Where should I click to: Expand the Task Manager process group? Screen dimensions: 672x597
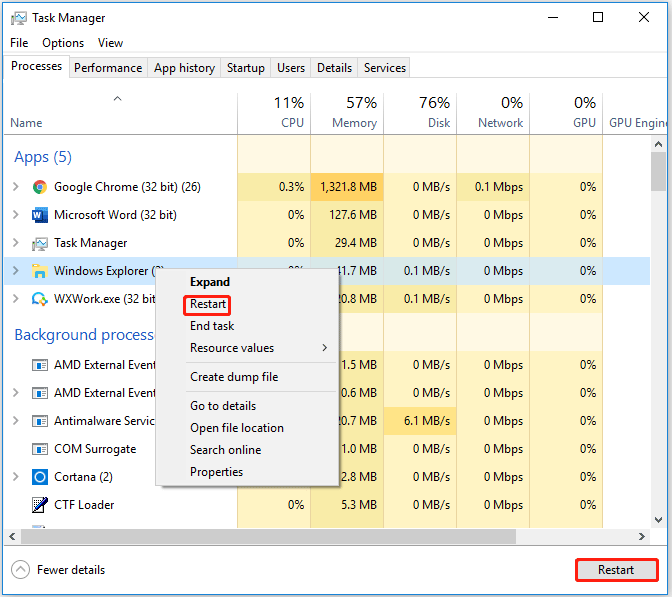tap(16, 243)
